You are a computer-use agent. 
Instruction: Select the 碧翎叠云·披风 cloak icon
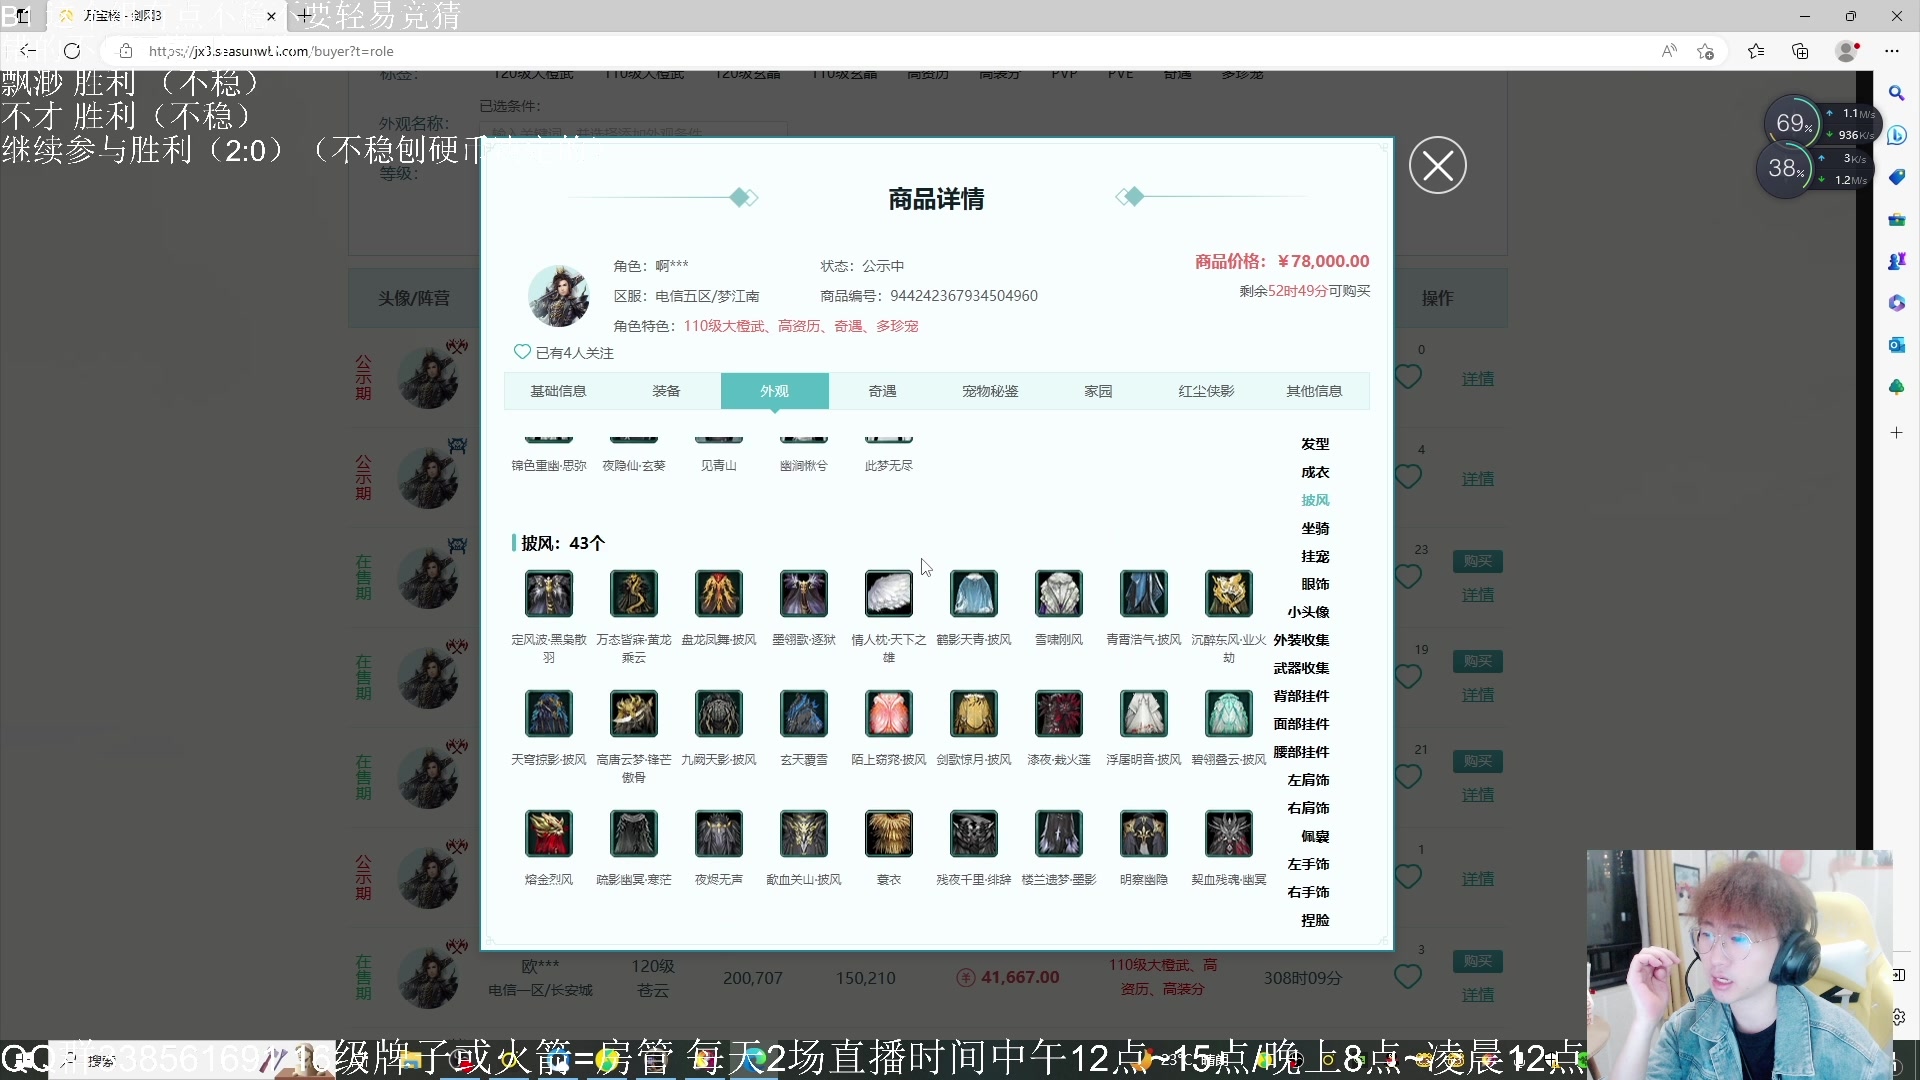[1229, 714]
